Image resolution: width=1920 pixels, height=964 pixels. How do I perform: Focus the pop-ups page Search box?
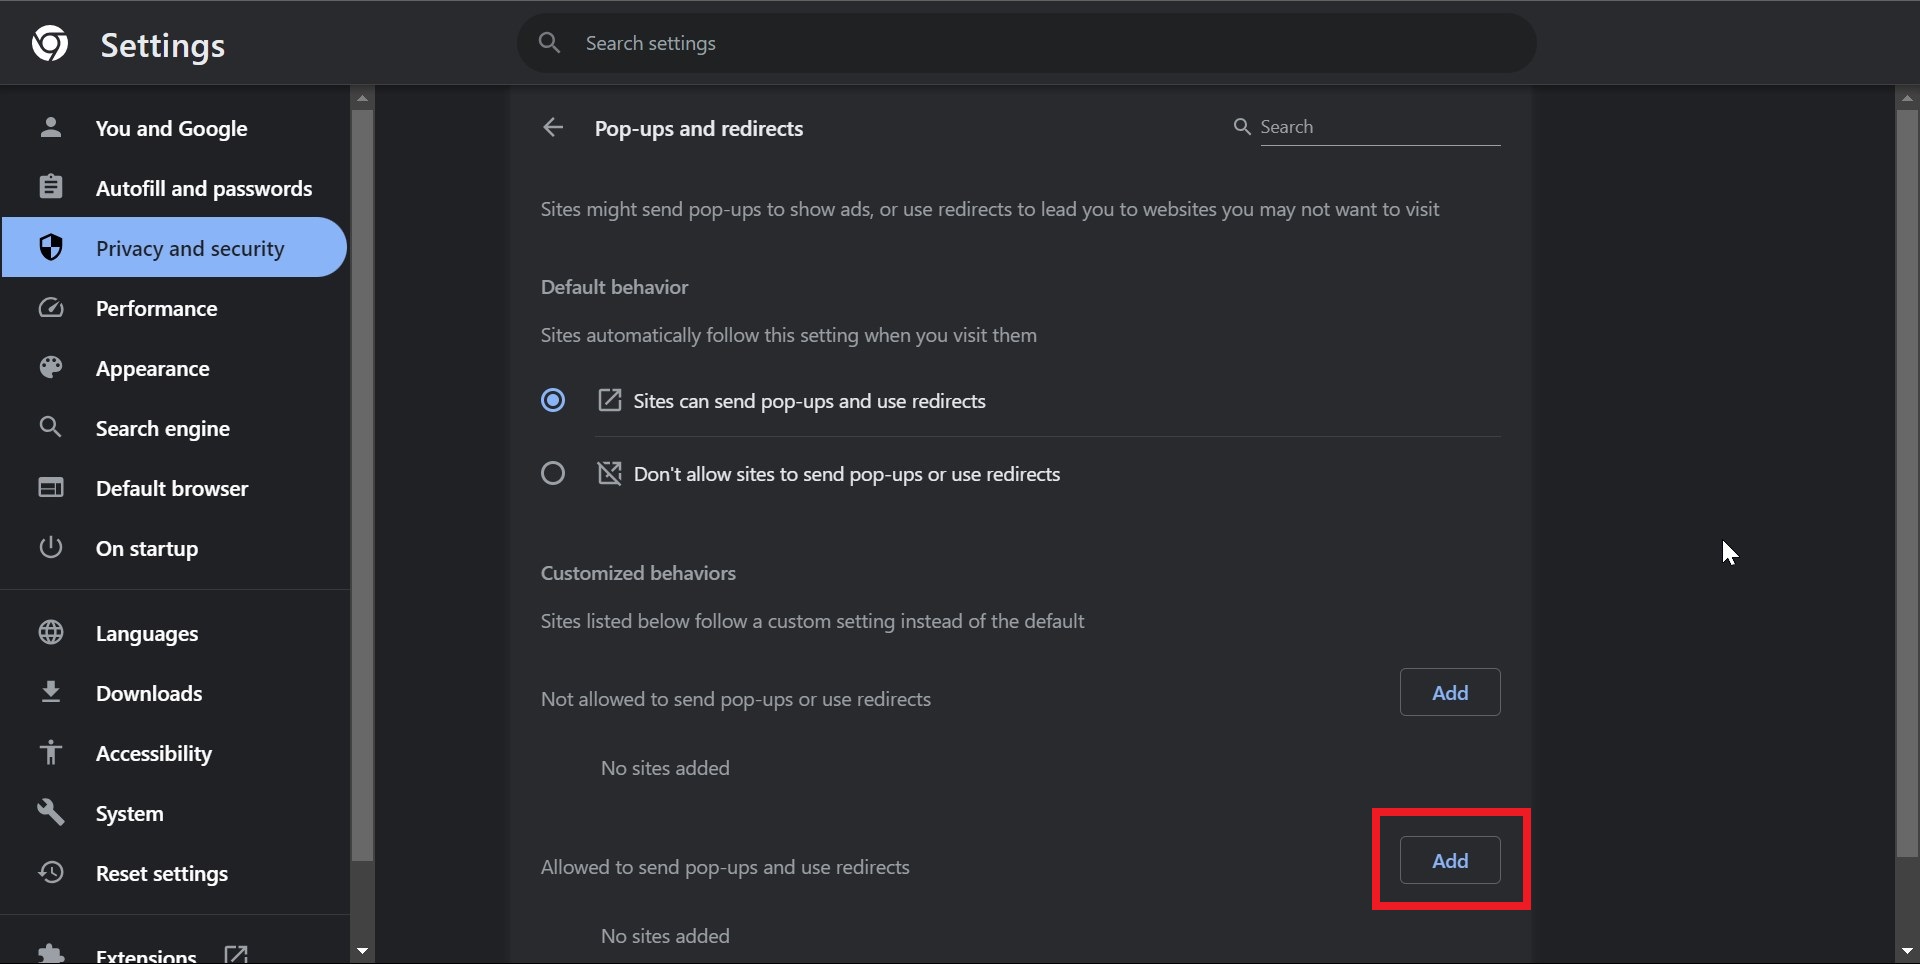1379,127
